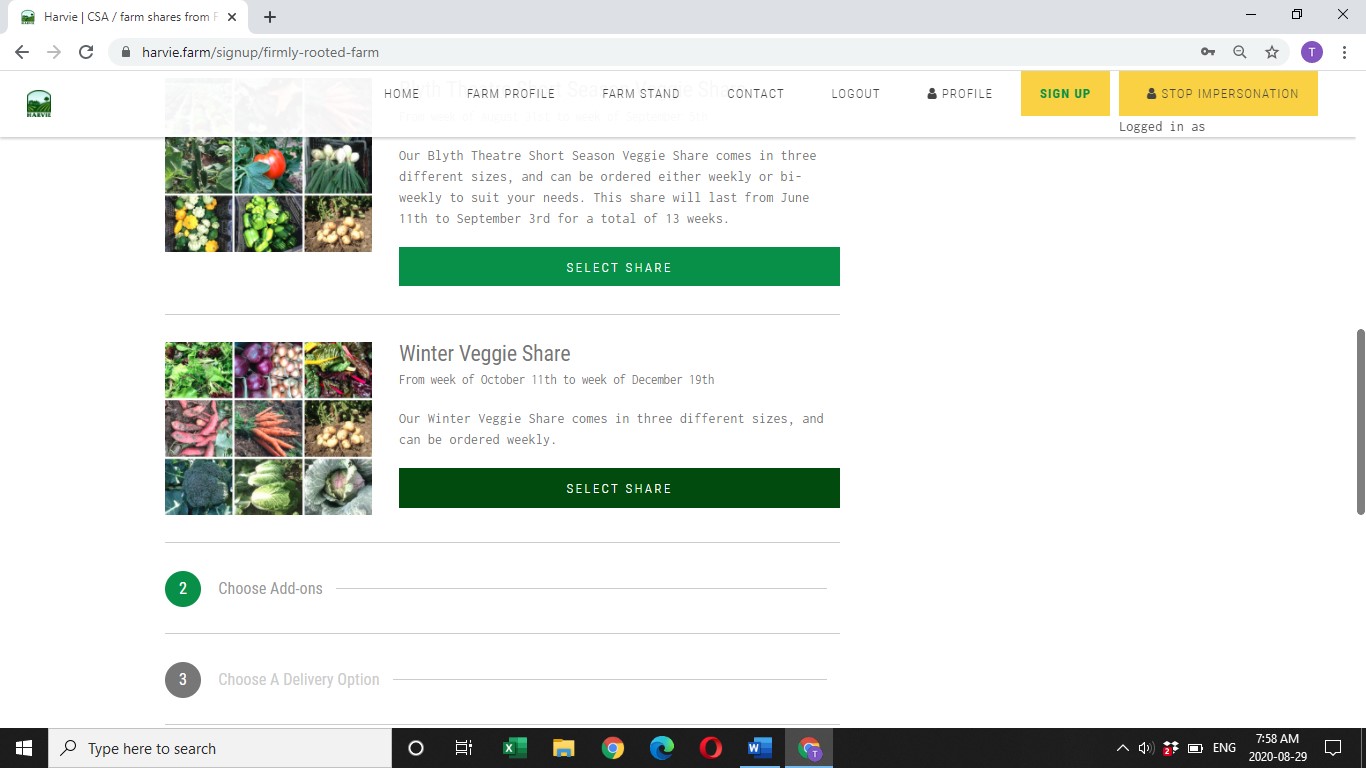Click the green step 2 circle
1366x768 pixels.
coord(183,588)
